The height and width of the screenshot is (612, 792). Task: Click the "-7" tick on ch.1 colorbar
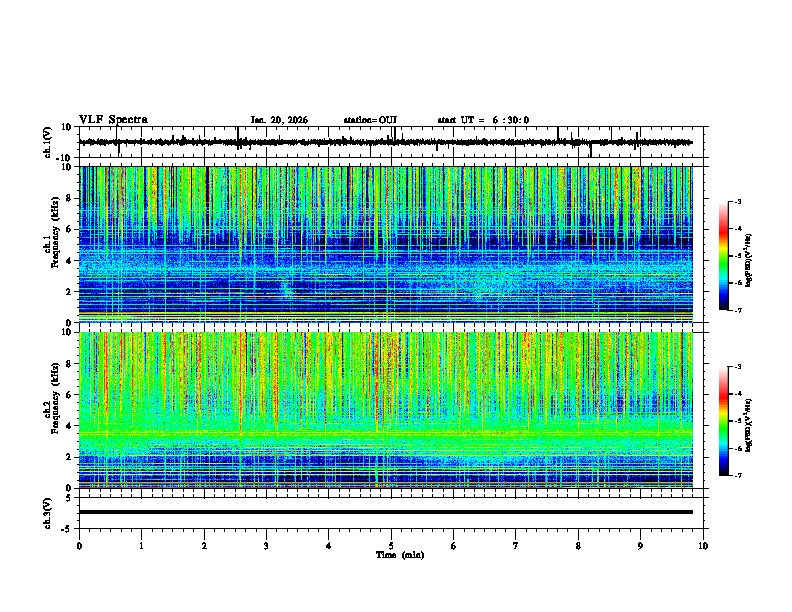(x=738, y=310)
